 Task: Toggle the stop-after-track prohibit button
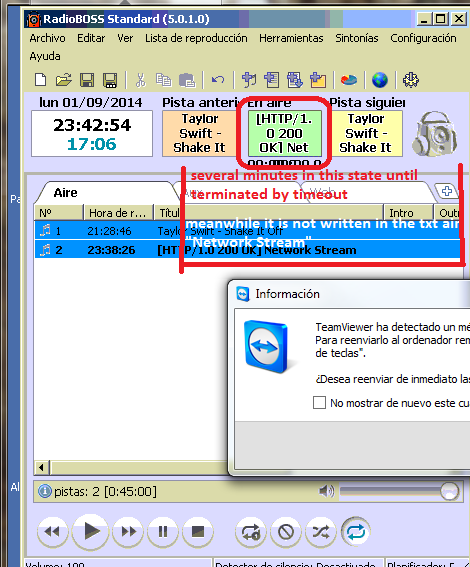pos(286,532)
